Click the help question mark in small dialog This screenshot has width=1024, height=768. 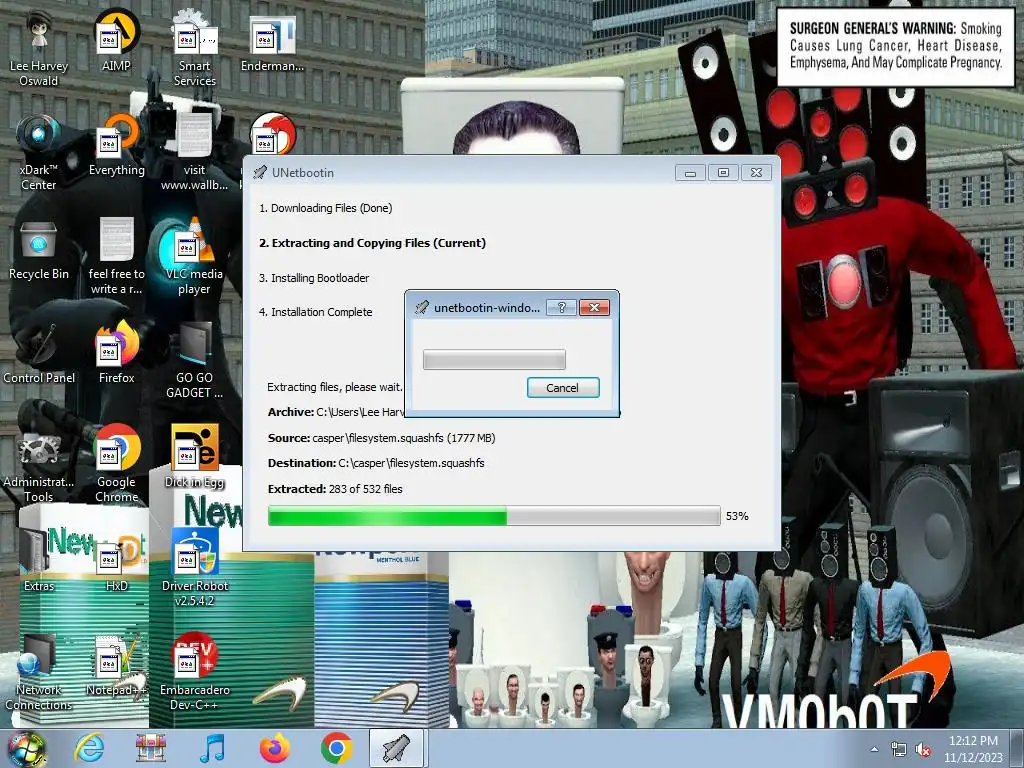[562, 308]
